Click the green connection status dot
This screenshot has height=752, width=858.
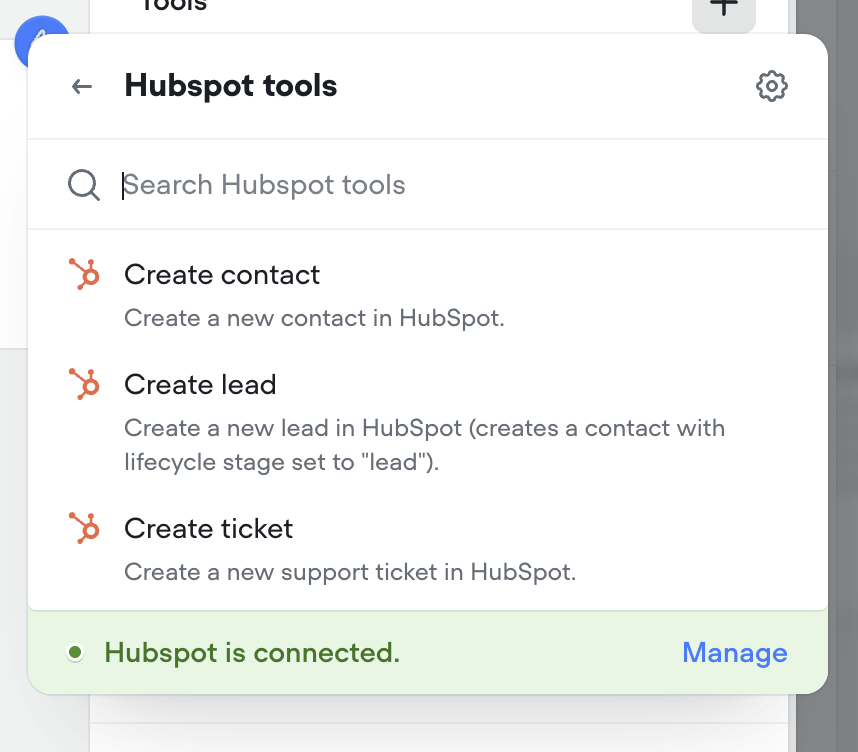[76, 652]
